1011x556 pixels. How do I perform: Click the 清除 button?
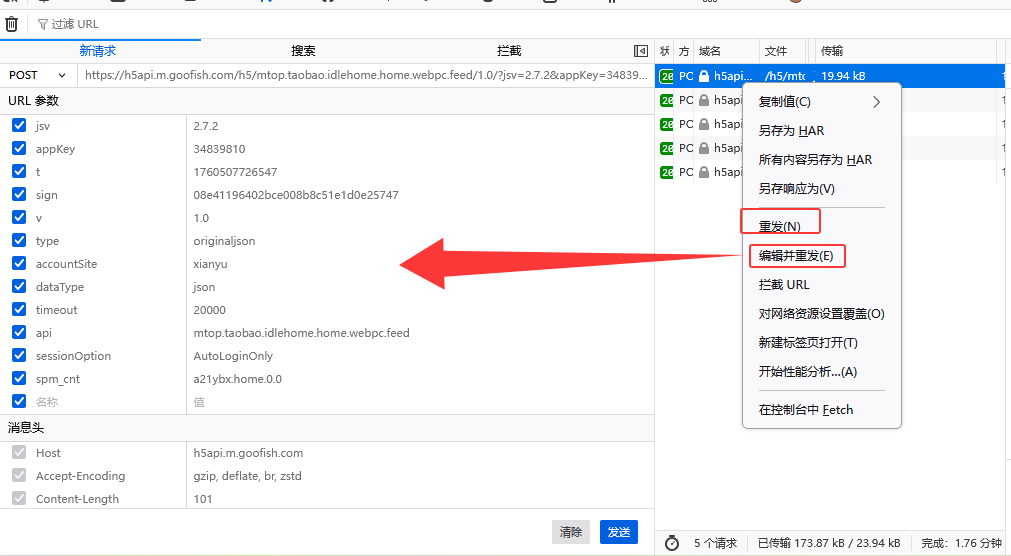click(x=570, y=532)
